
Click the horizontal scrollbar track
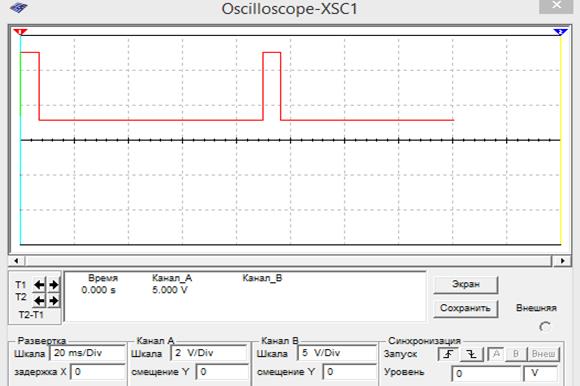289,261
